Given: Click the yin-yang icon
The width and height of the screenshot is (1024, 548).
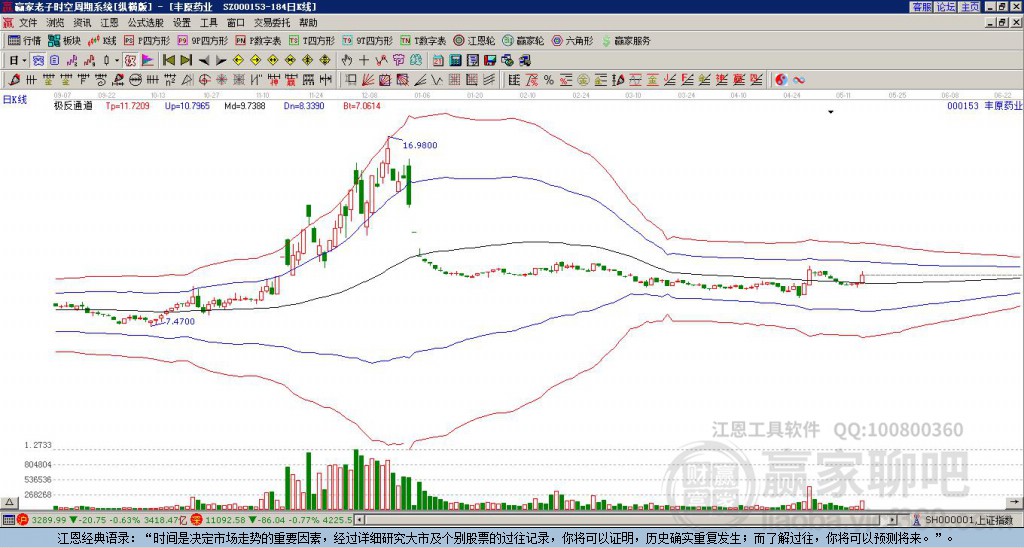Looking at the screenshot, I should pos(781,80).
